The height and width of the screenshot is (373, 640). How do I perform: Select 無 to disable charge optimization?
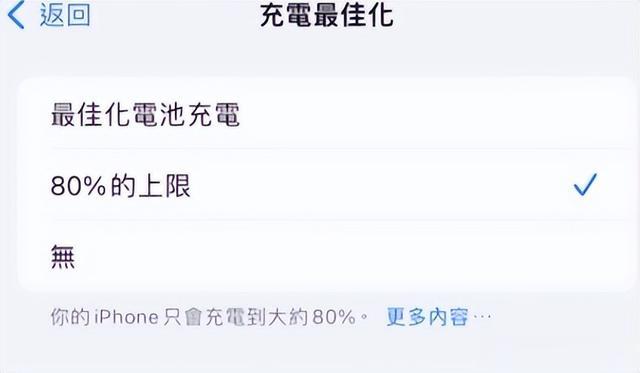[x=322, y=257]
